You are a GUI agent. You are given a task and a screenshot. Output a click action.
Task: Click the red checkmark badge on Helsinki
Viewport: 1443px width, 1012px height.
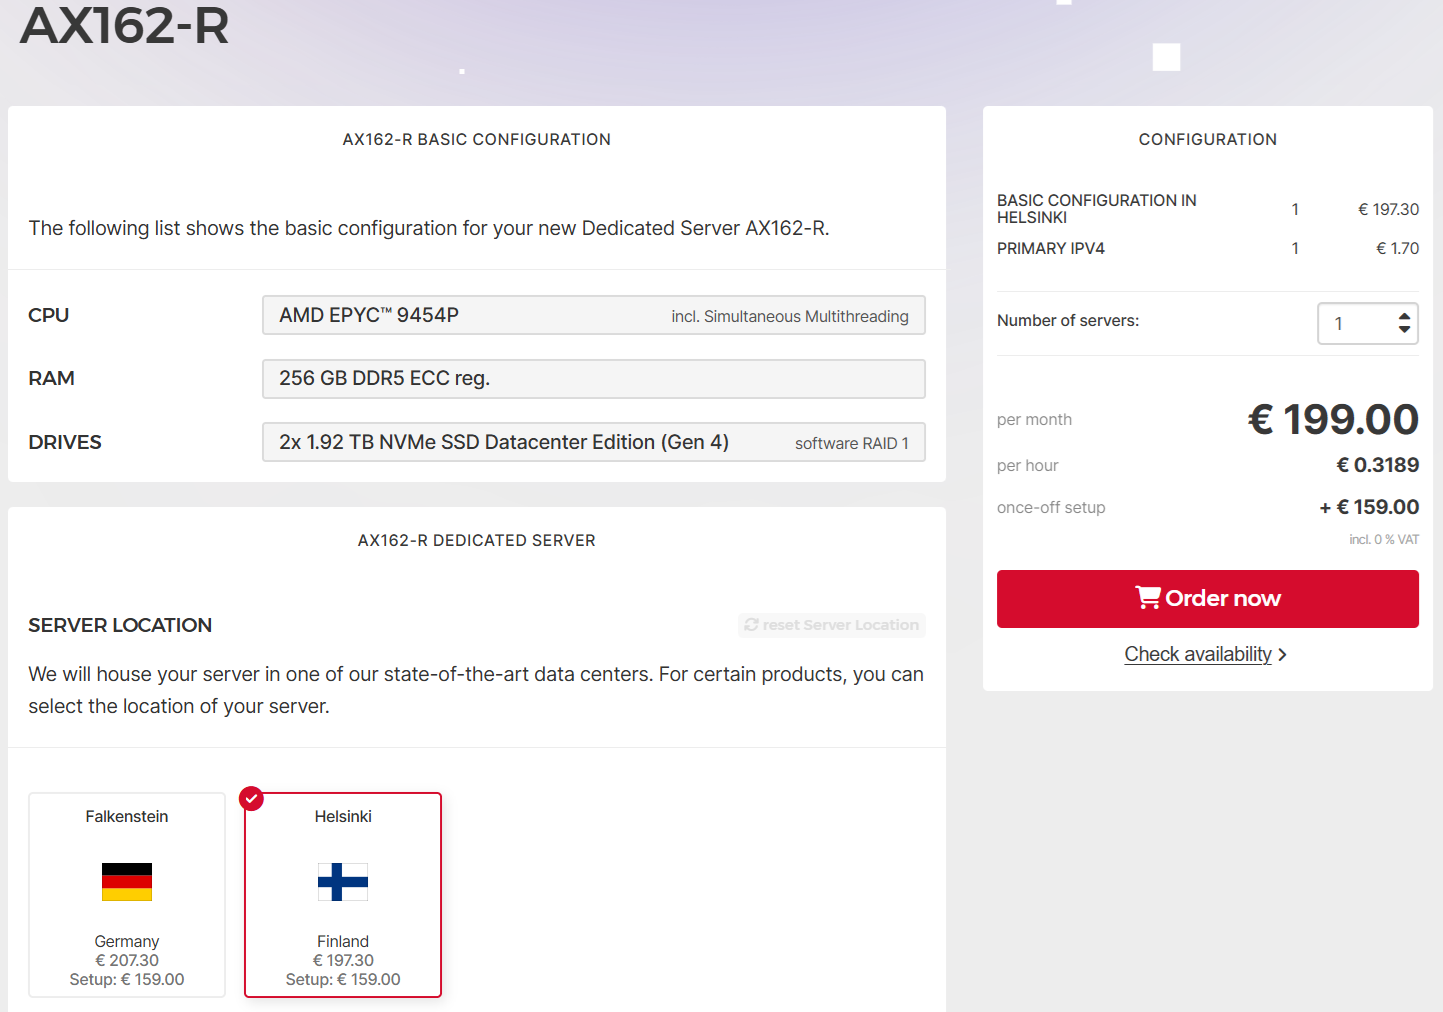pos(252,799)
